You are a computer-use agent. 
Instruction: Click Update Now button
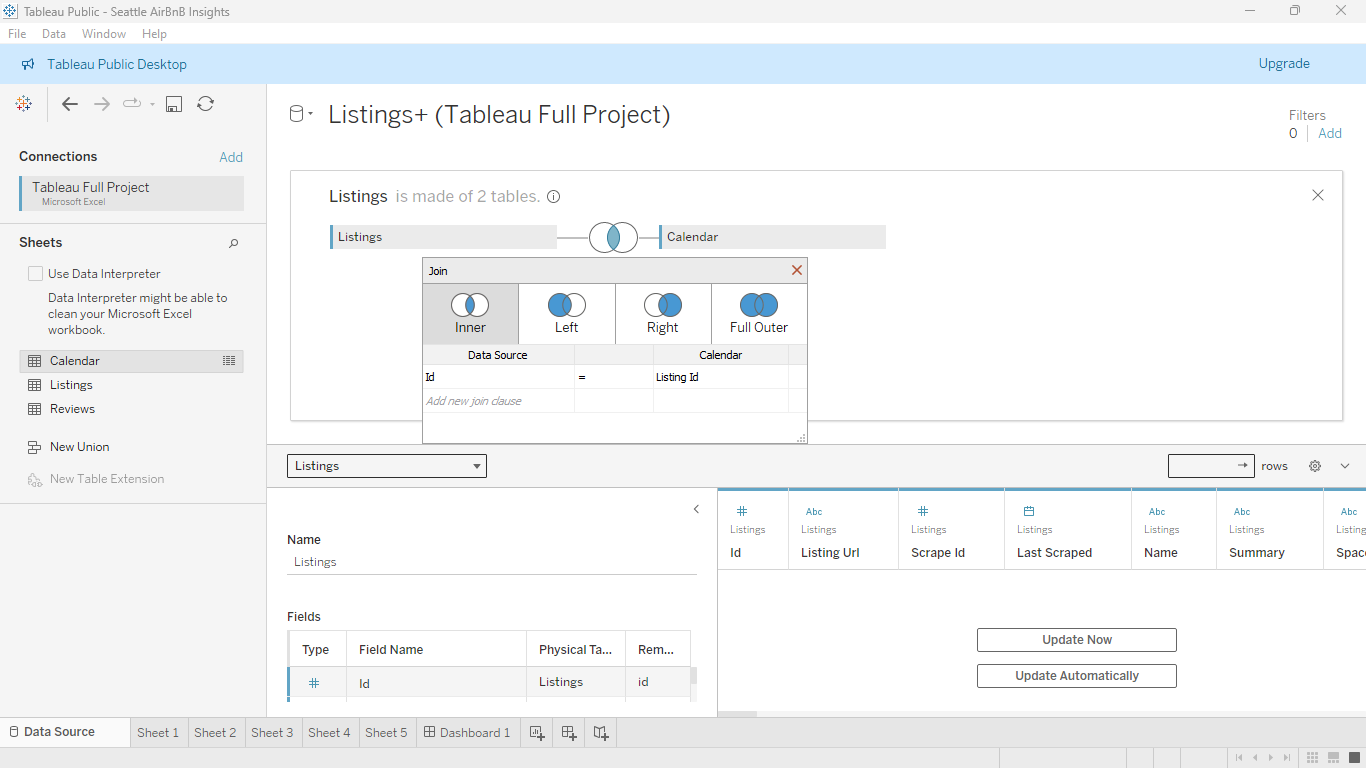(x=1077, y=640)
